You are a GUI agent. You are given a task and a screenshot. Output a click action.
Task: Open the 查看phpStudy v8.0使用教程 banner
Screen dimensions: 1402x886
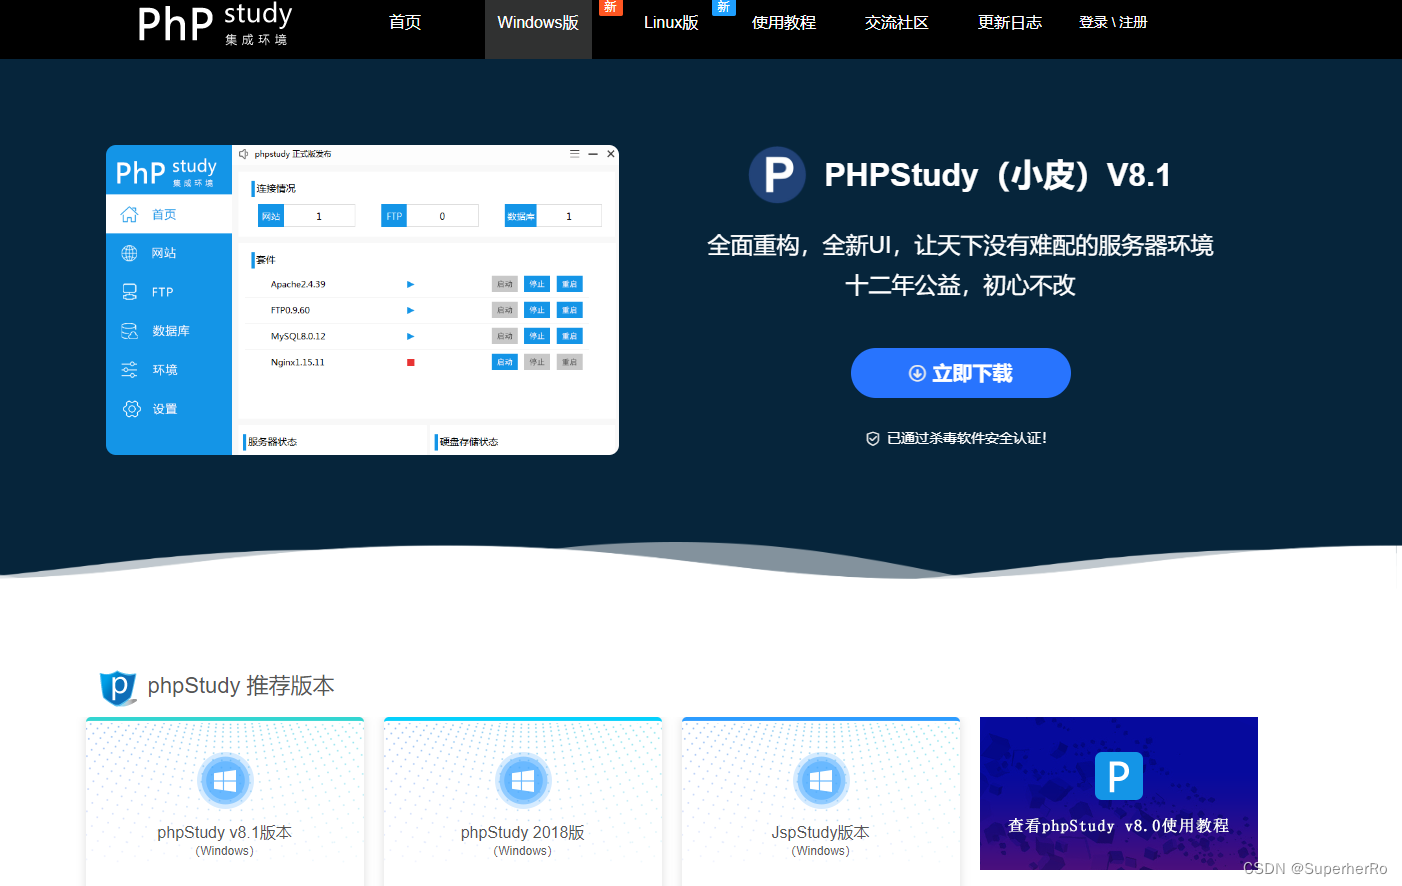(x=1118, y=794)
